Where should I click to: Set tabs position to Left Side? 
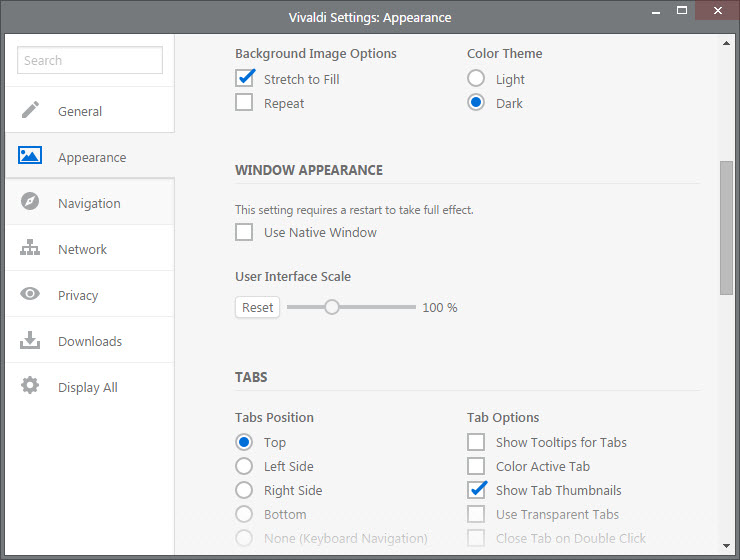click(244, 466)
